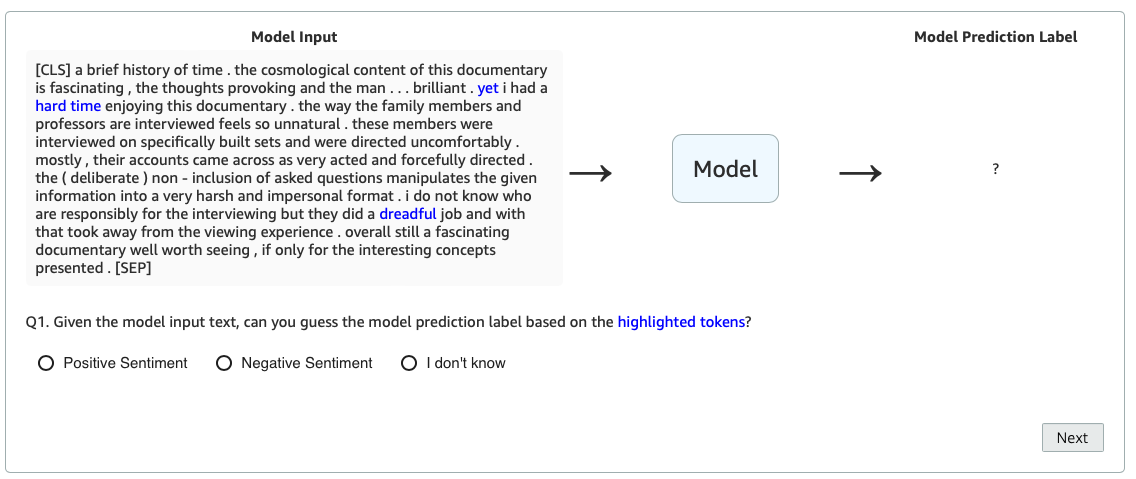Click the question mark prediction placeholder

coord(995,170)
